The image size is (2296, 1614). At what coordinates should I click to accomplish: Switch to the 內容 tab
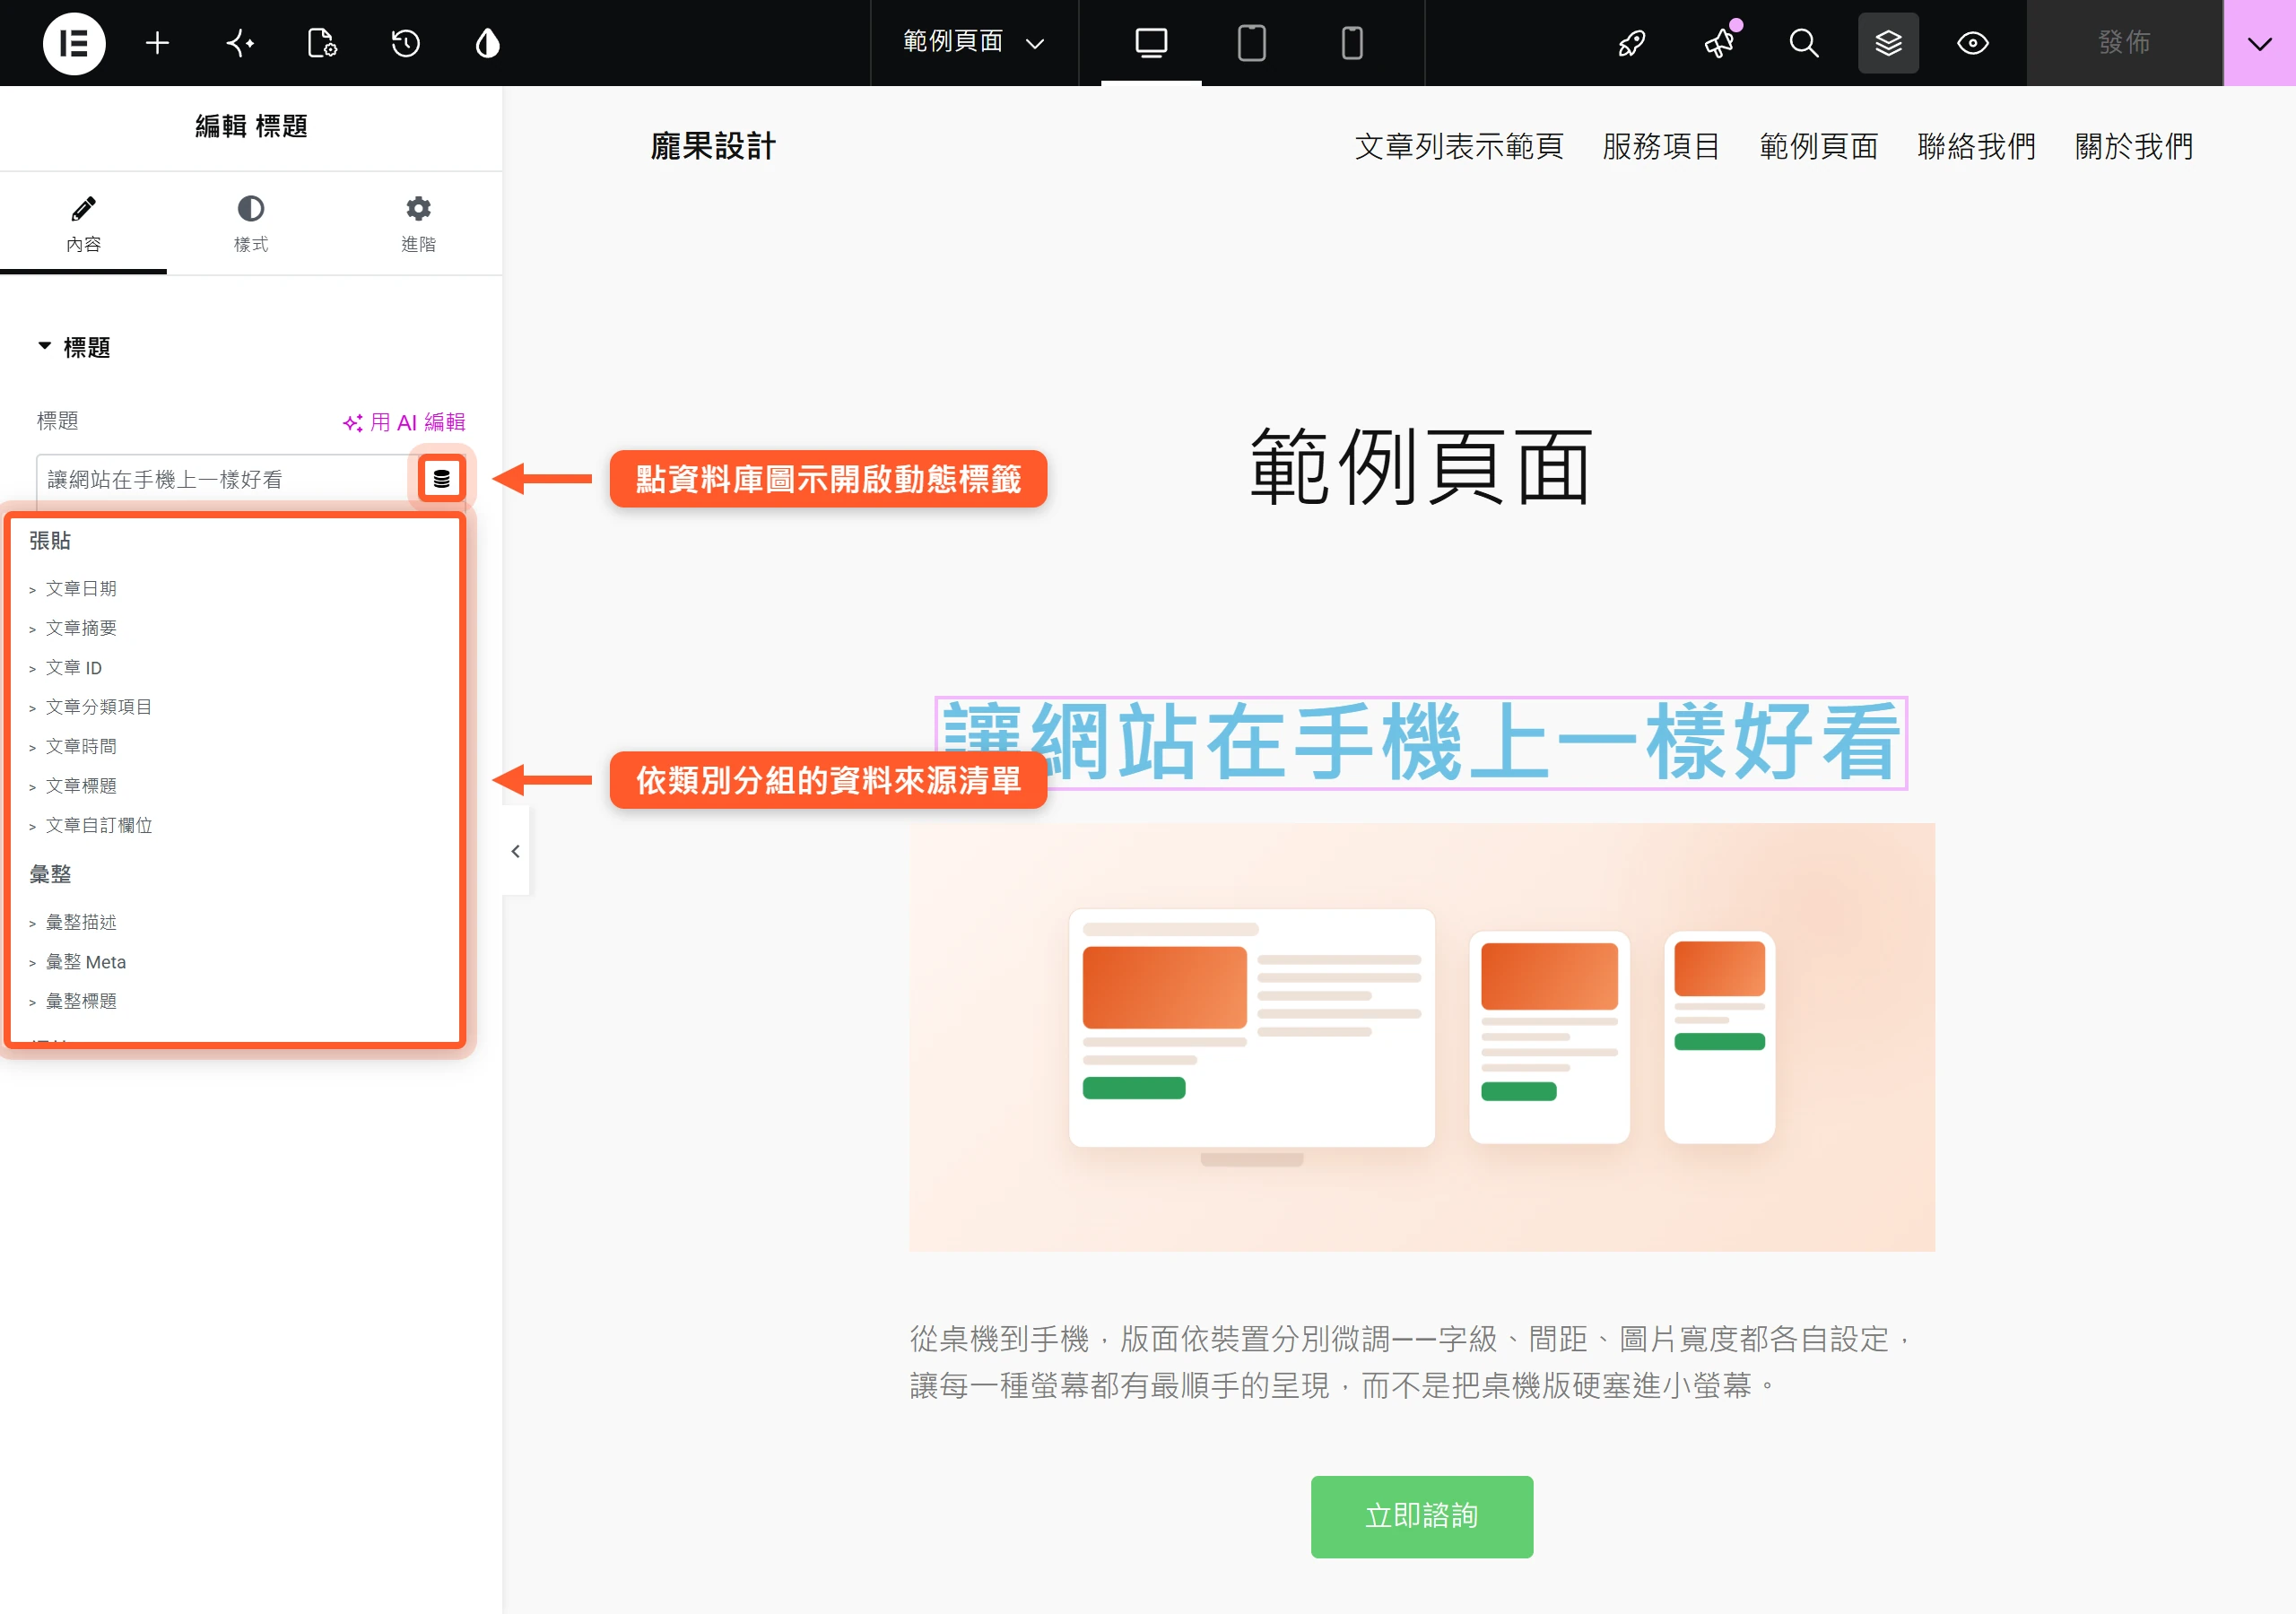pyautogui.click(x=84, y=224)
